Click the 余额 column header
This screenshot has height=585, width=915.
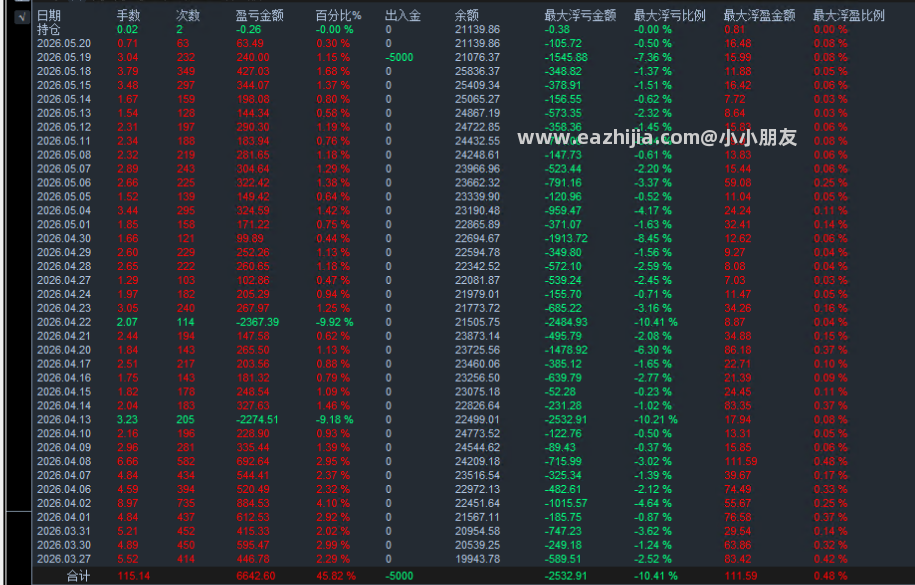coord(467,16)
